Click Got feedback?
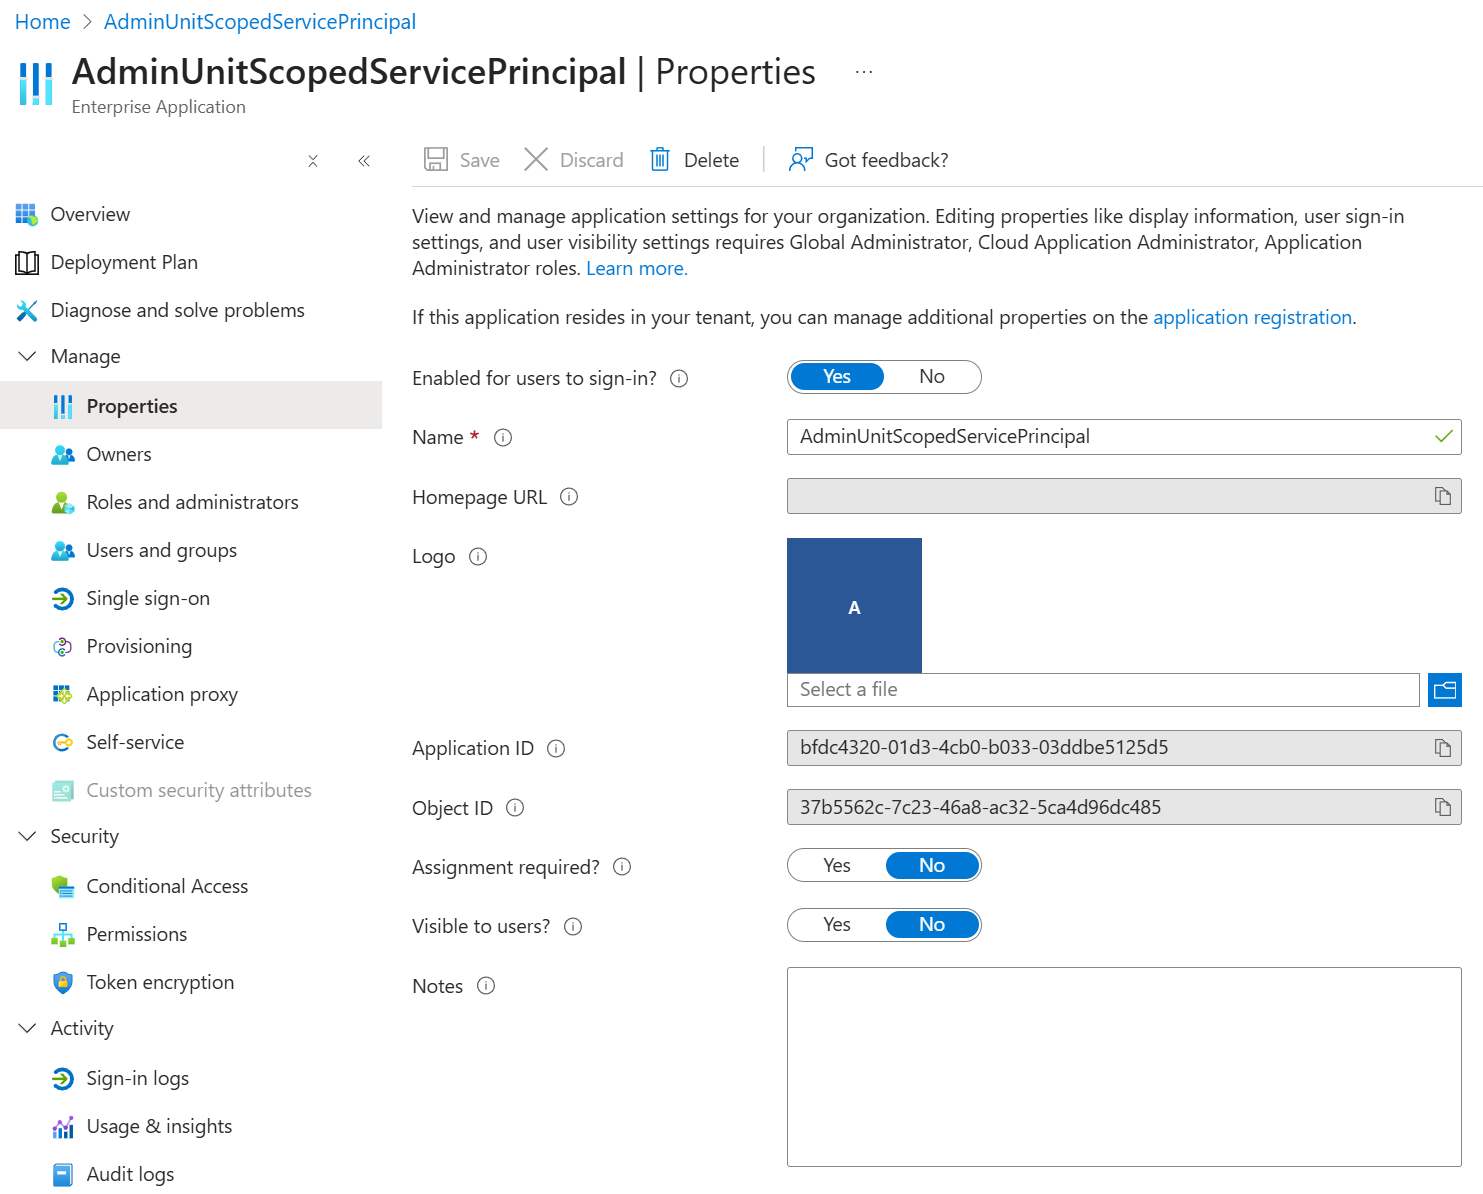1483x1194 pixels. point(868,160)
